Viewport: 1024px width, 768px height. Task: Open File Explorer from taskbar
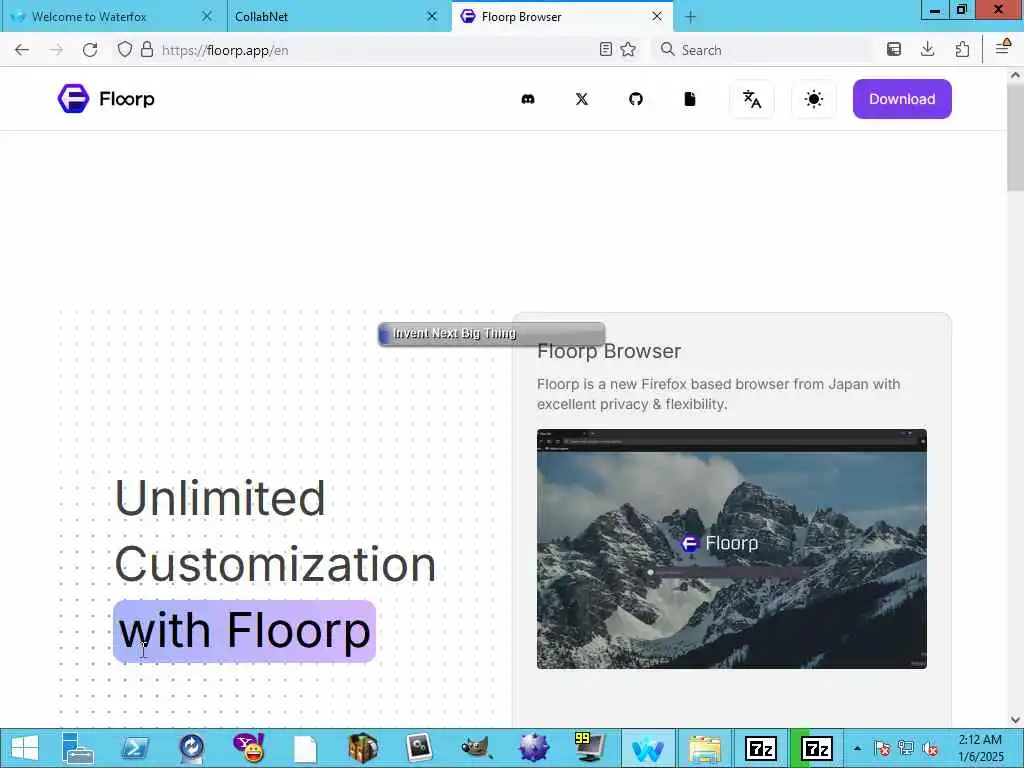tap(704, 748)
